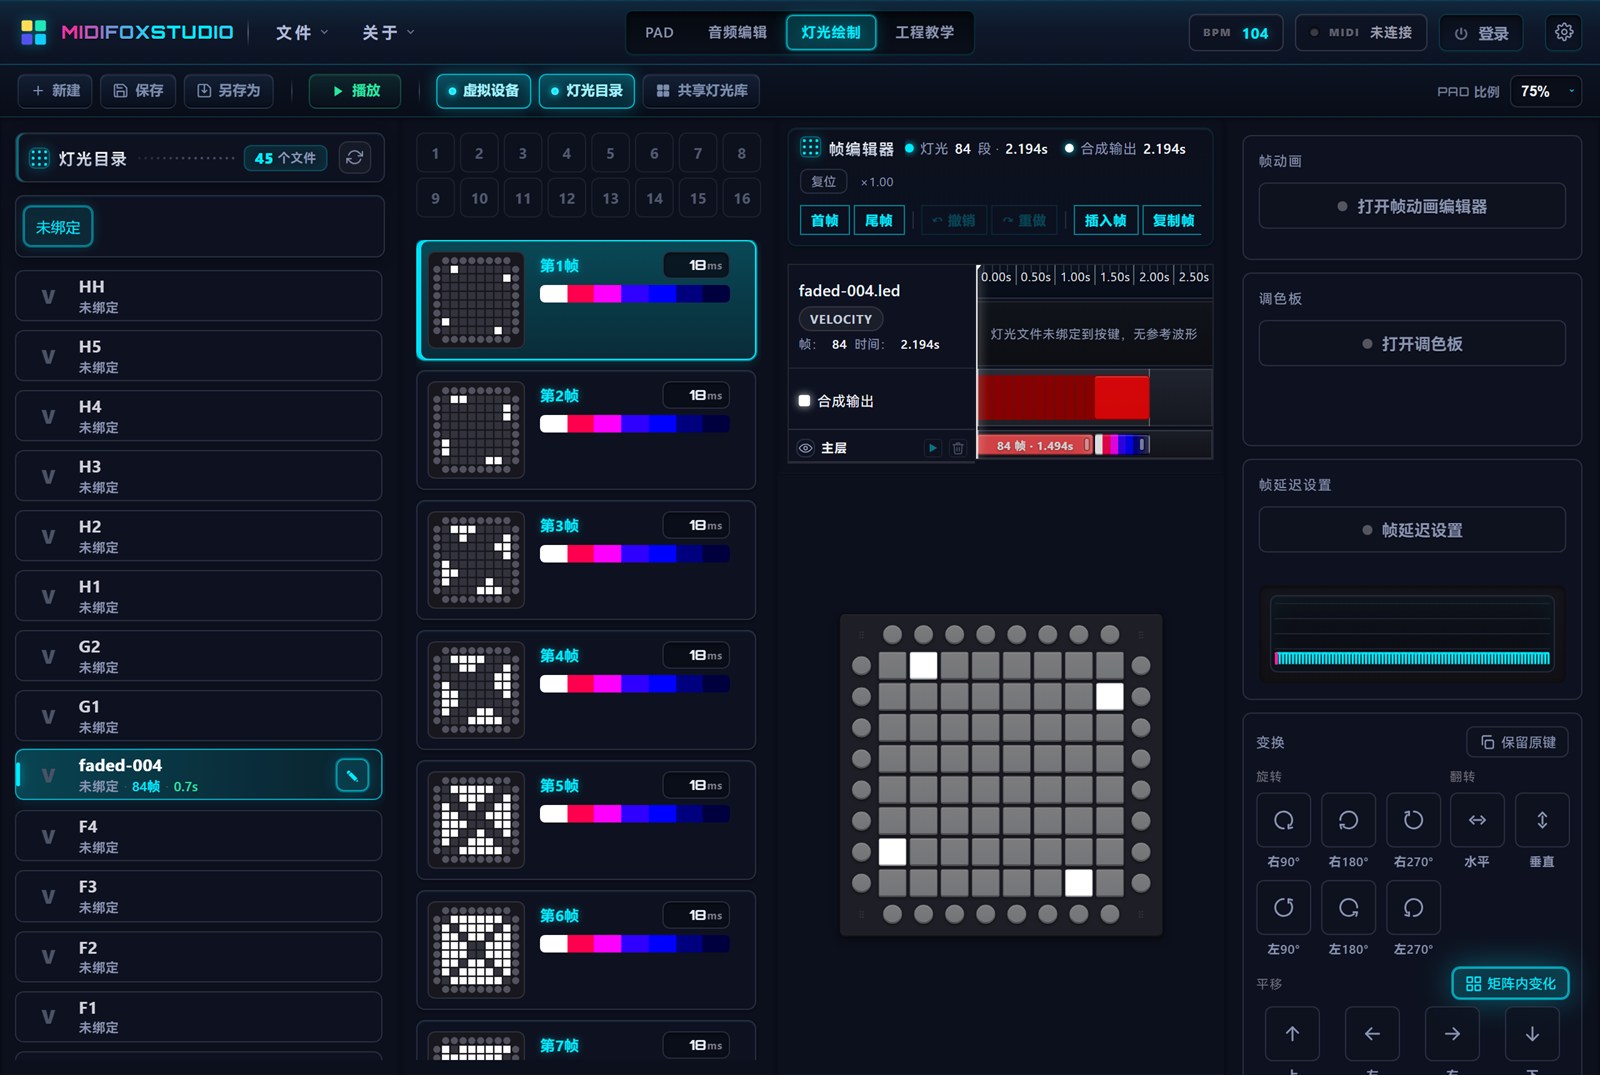Screen dimensions: 1600x1075
Task: Toggle 合成输出 checkbox
Action: coord(804,401)
